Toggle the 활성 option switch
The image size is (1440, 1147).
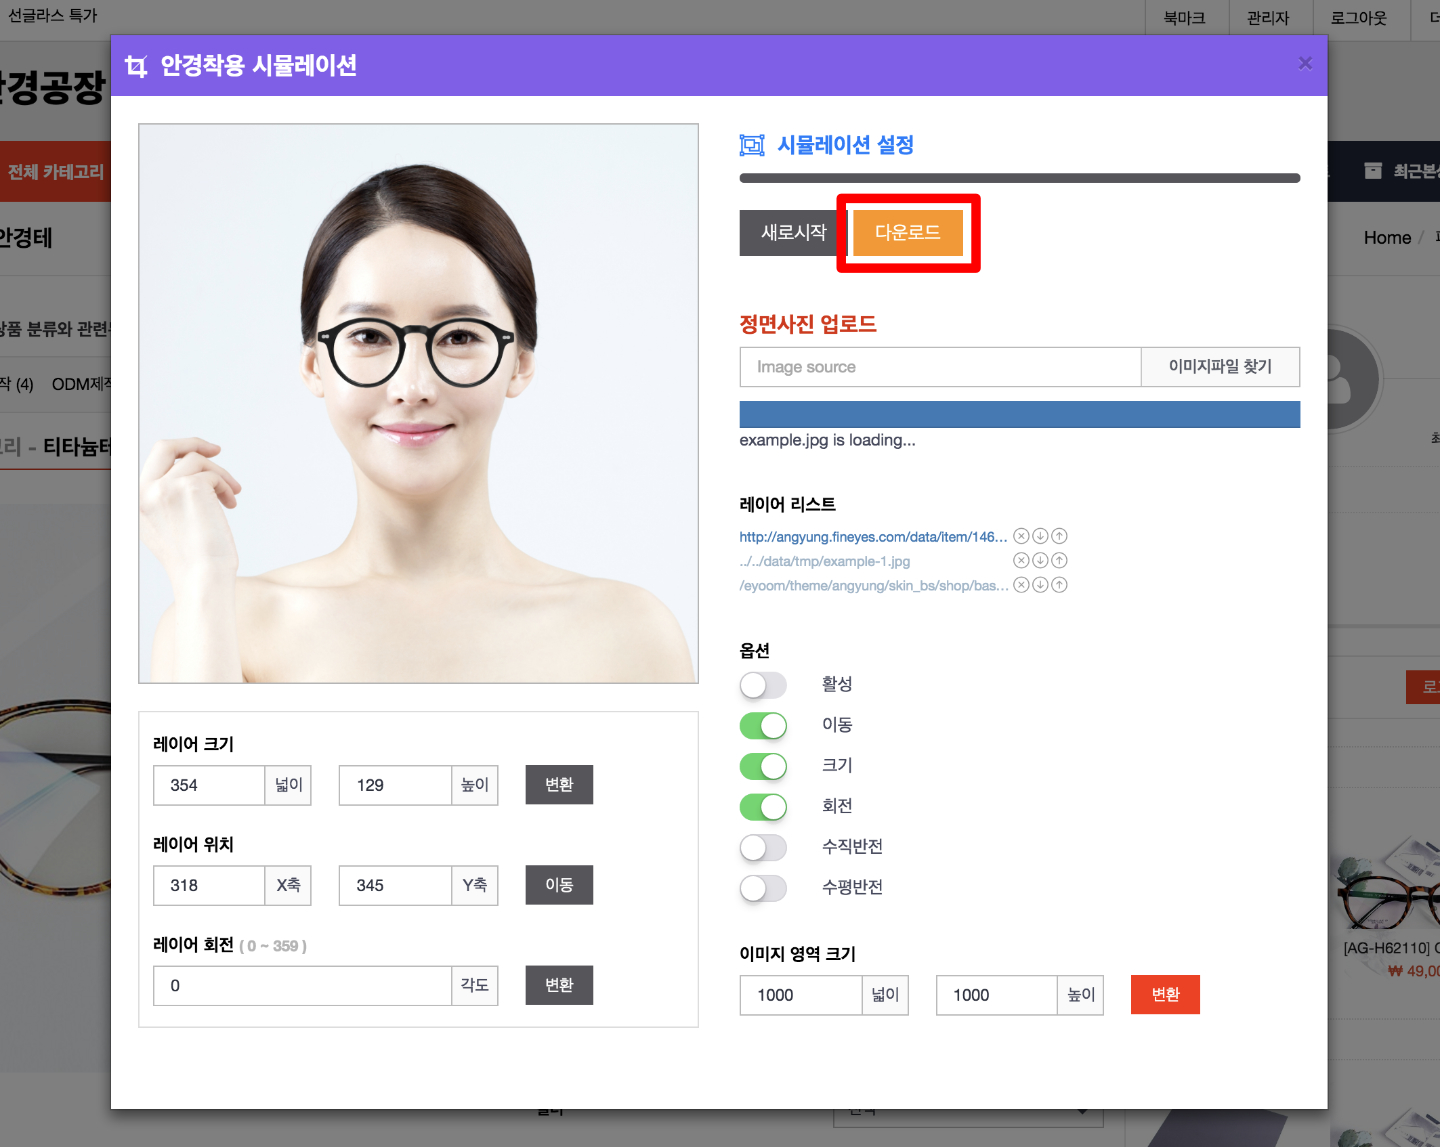763,685
